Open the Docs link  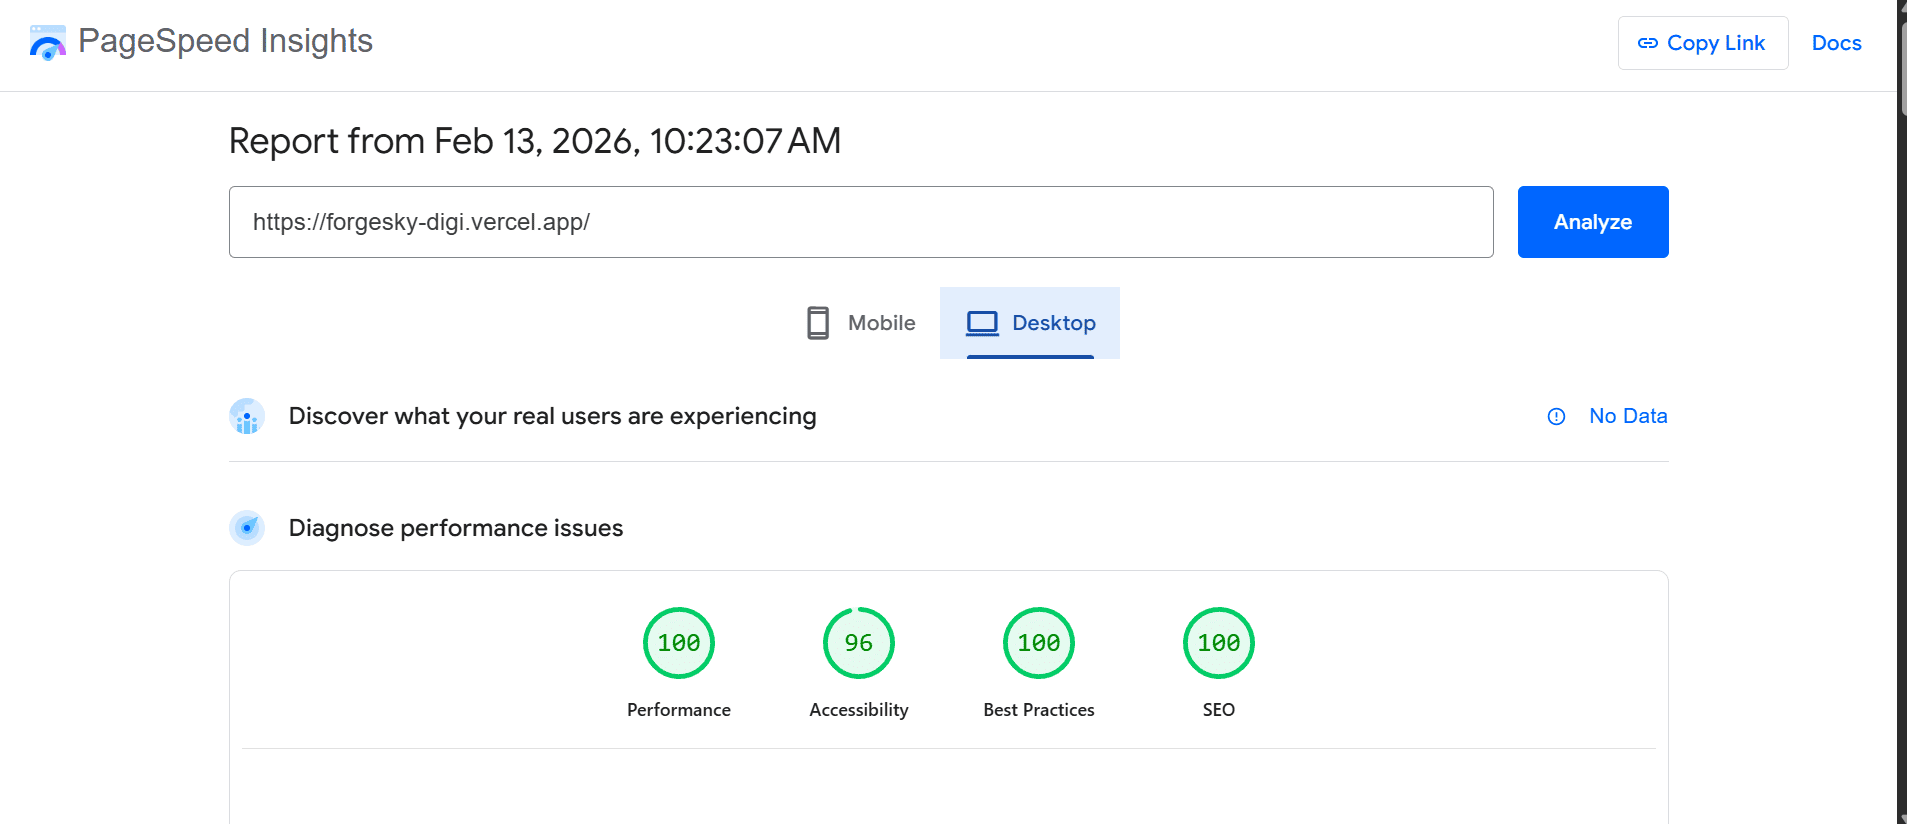tap(1836, 43)
